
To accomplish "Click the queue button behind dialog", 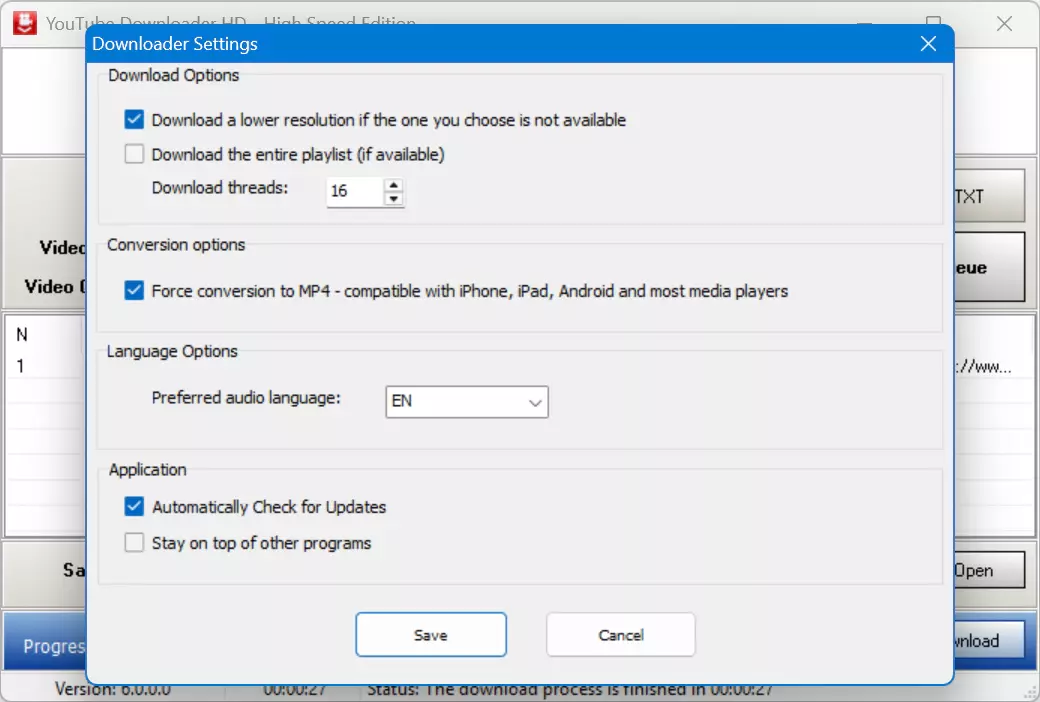I will click(989, 267).
